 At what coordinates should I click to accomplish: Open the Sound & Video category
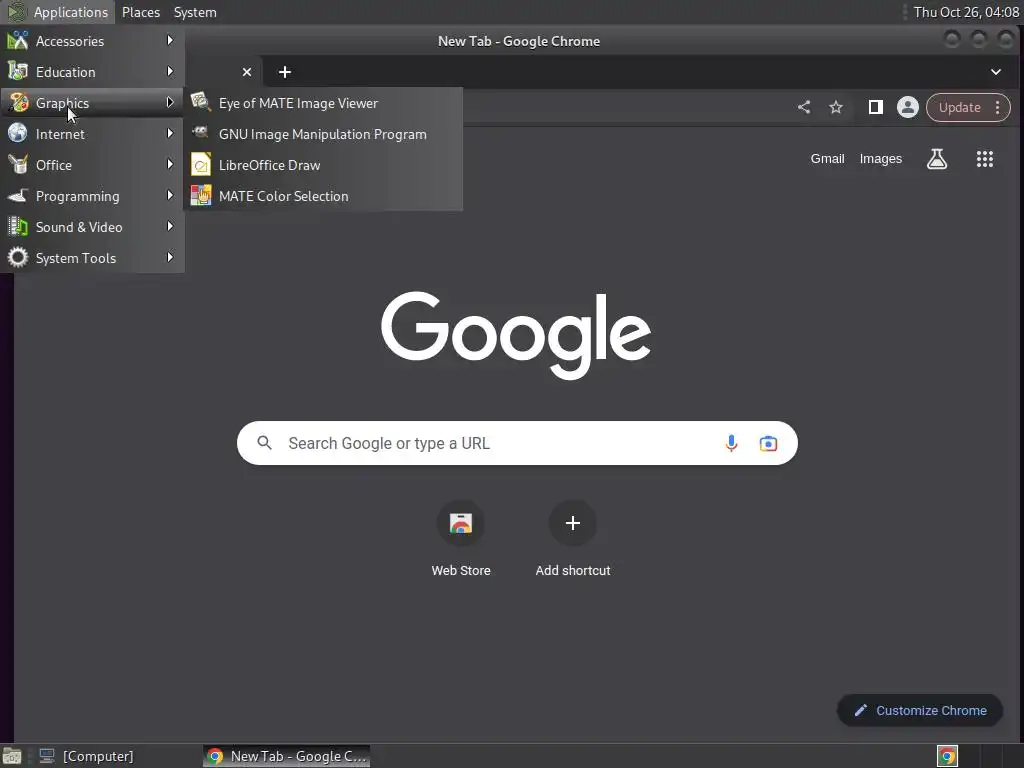[x=92, y=227]
